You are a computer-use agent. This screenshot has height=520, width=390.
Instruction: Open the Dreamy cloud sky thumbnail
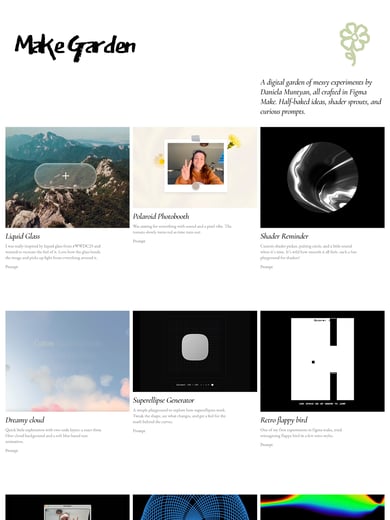[x=67, y=361]
